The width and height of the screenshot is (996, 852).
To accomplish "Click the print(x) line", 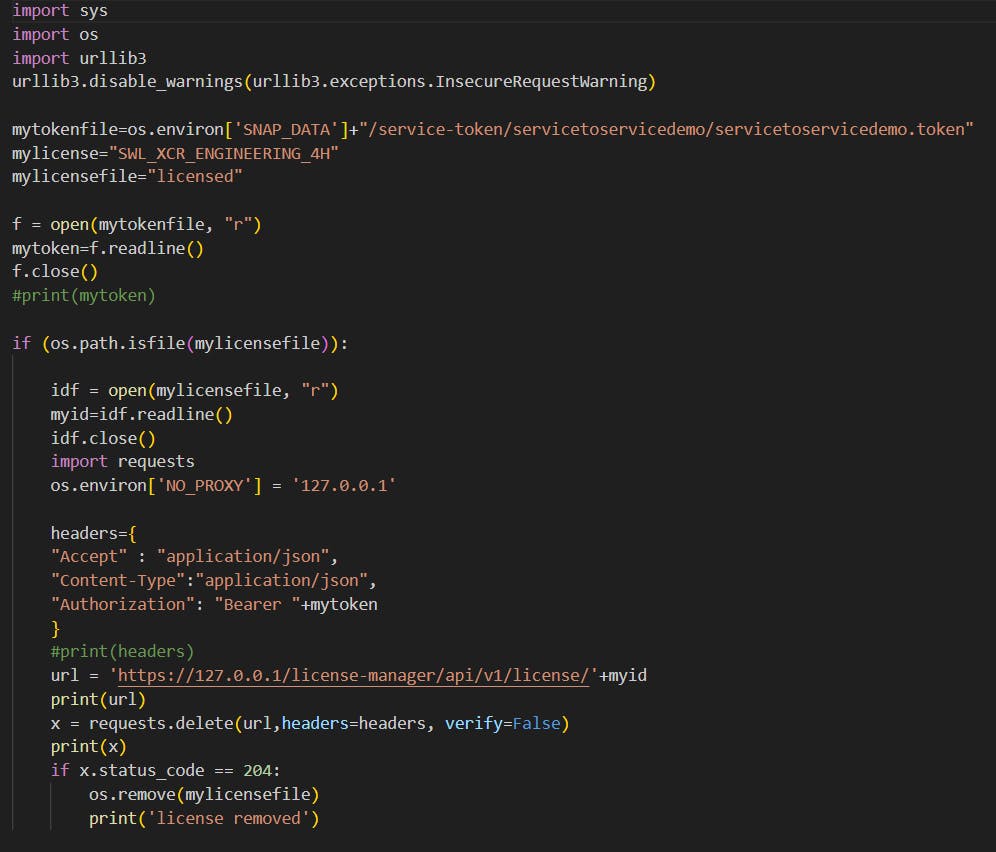I will pyautogui.click(x=89, y=747).
